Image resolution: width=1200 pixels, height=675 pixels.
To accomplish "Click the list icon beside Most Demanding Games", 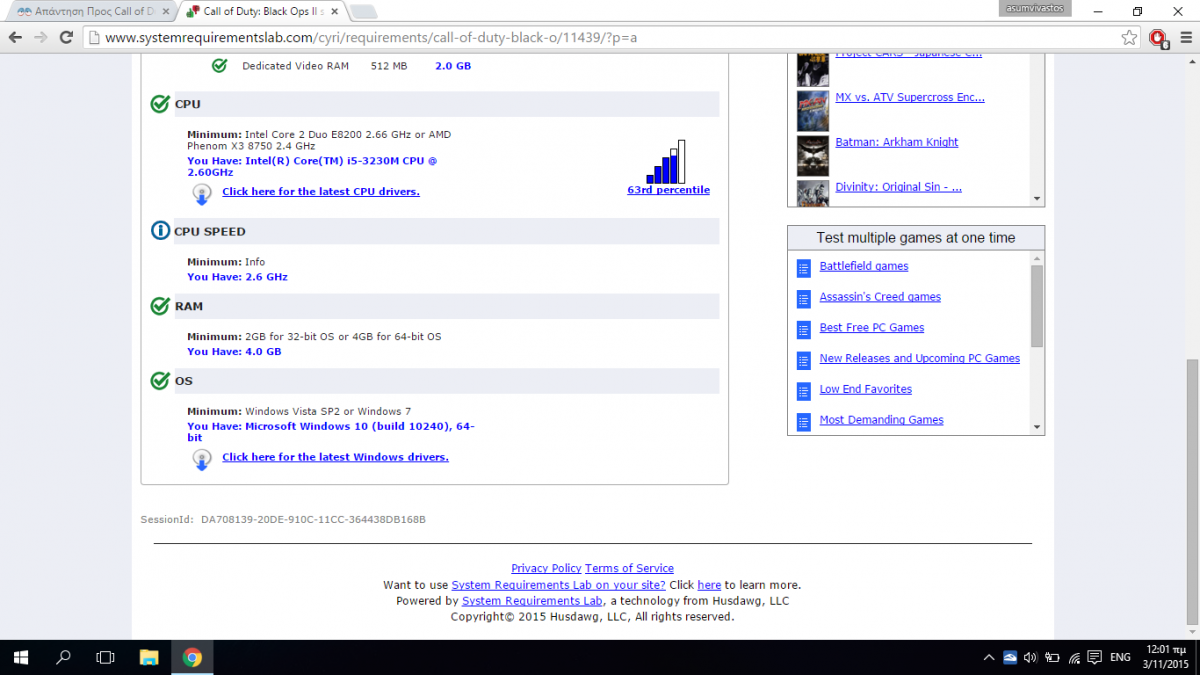I will [803, 422].
